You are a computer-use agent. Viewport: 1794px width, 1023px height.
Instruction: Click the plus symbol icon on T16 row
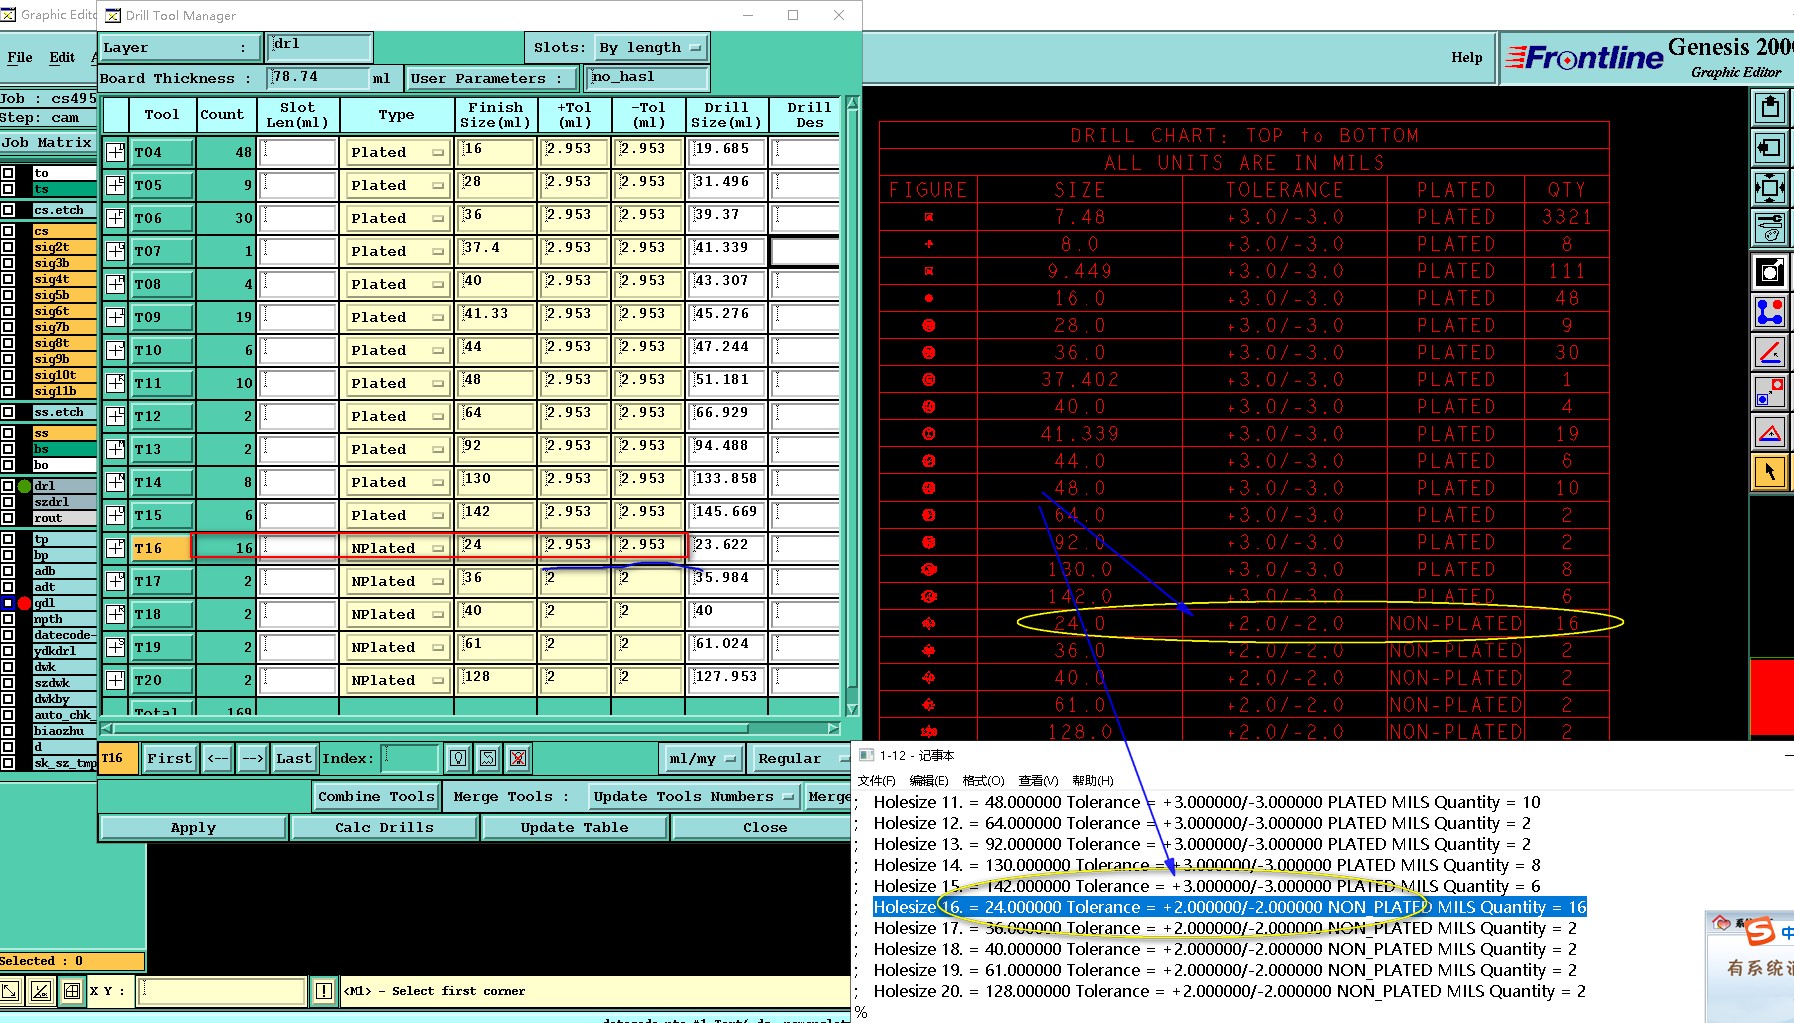coord(116,548)
